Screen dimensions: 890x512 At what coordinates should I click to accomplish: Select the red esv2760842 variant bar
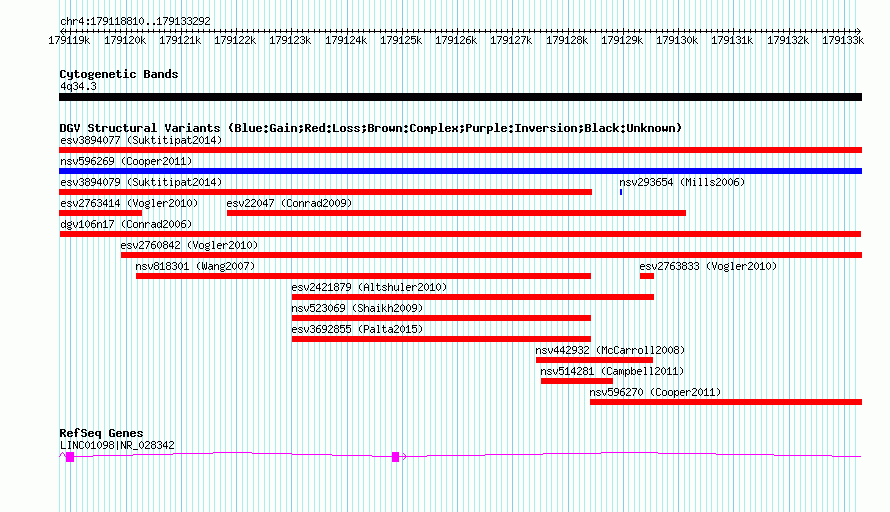[x=492, y=255]
